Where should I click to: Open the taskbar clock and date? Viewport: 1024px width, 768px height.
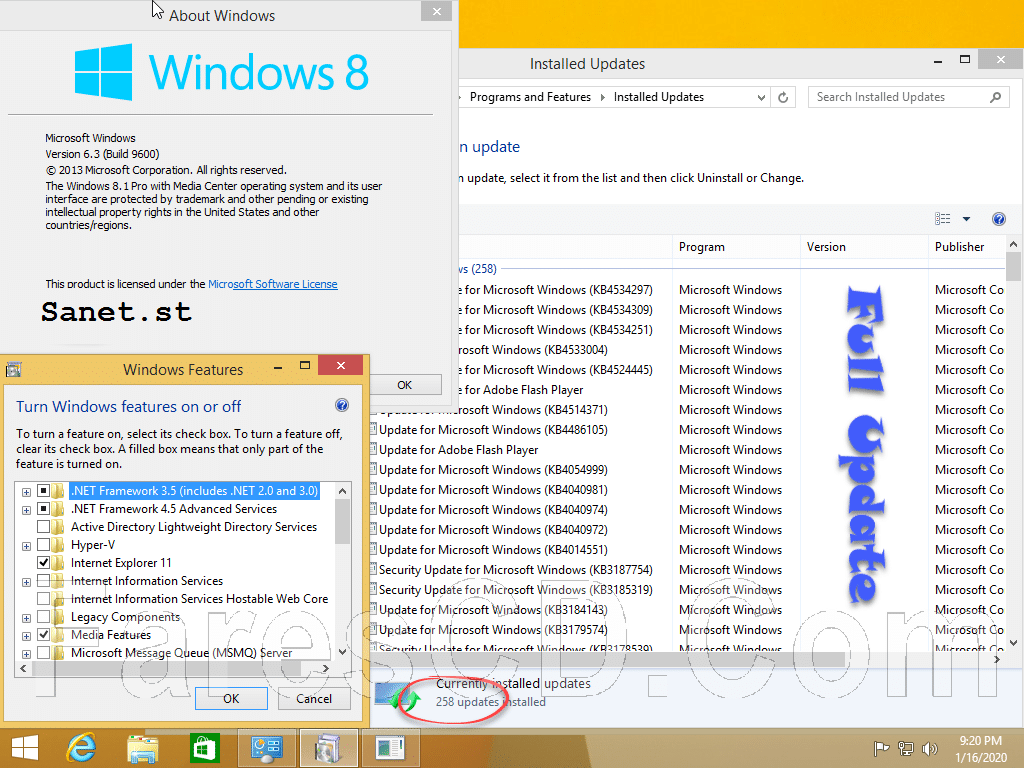[980, 748]
